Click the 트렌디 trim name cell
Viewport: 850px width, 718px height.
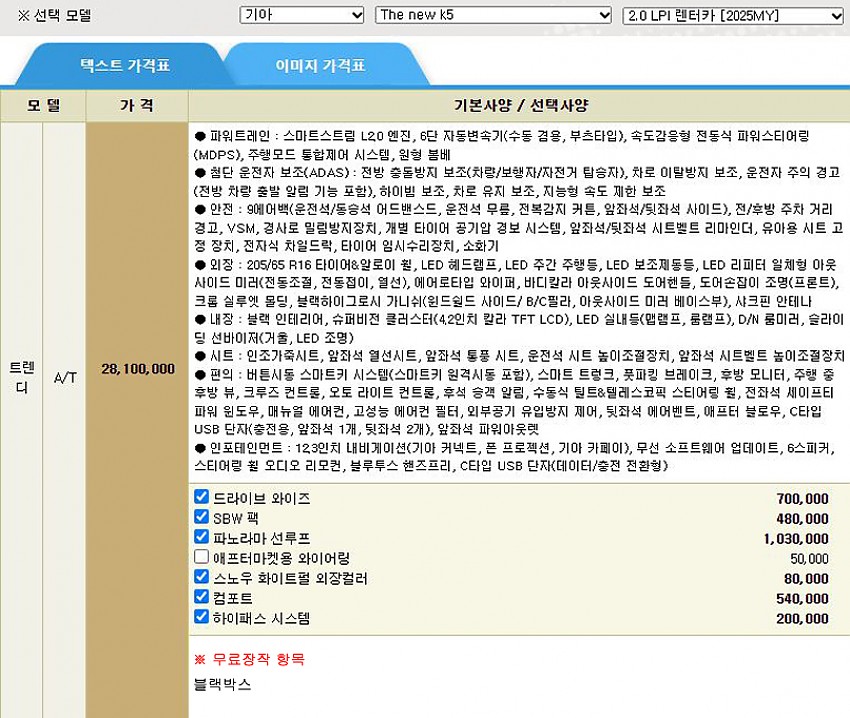point(21,369)
